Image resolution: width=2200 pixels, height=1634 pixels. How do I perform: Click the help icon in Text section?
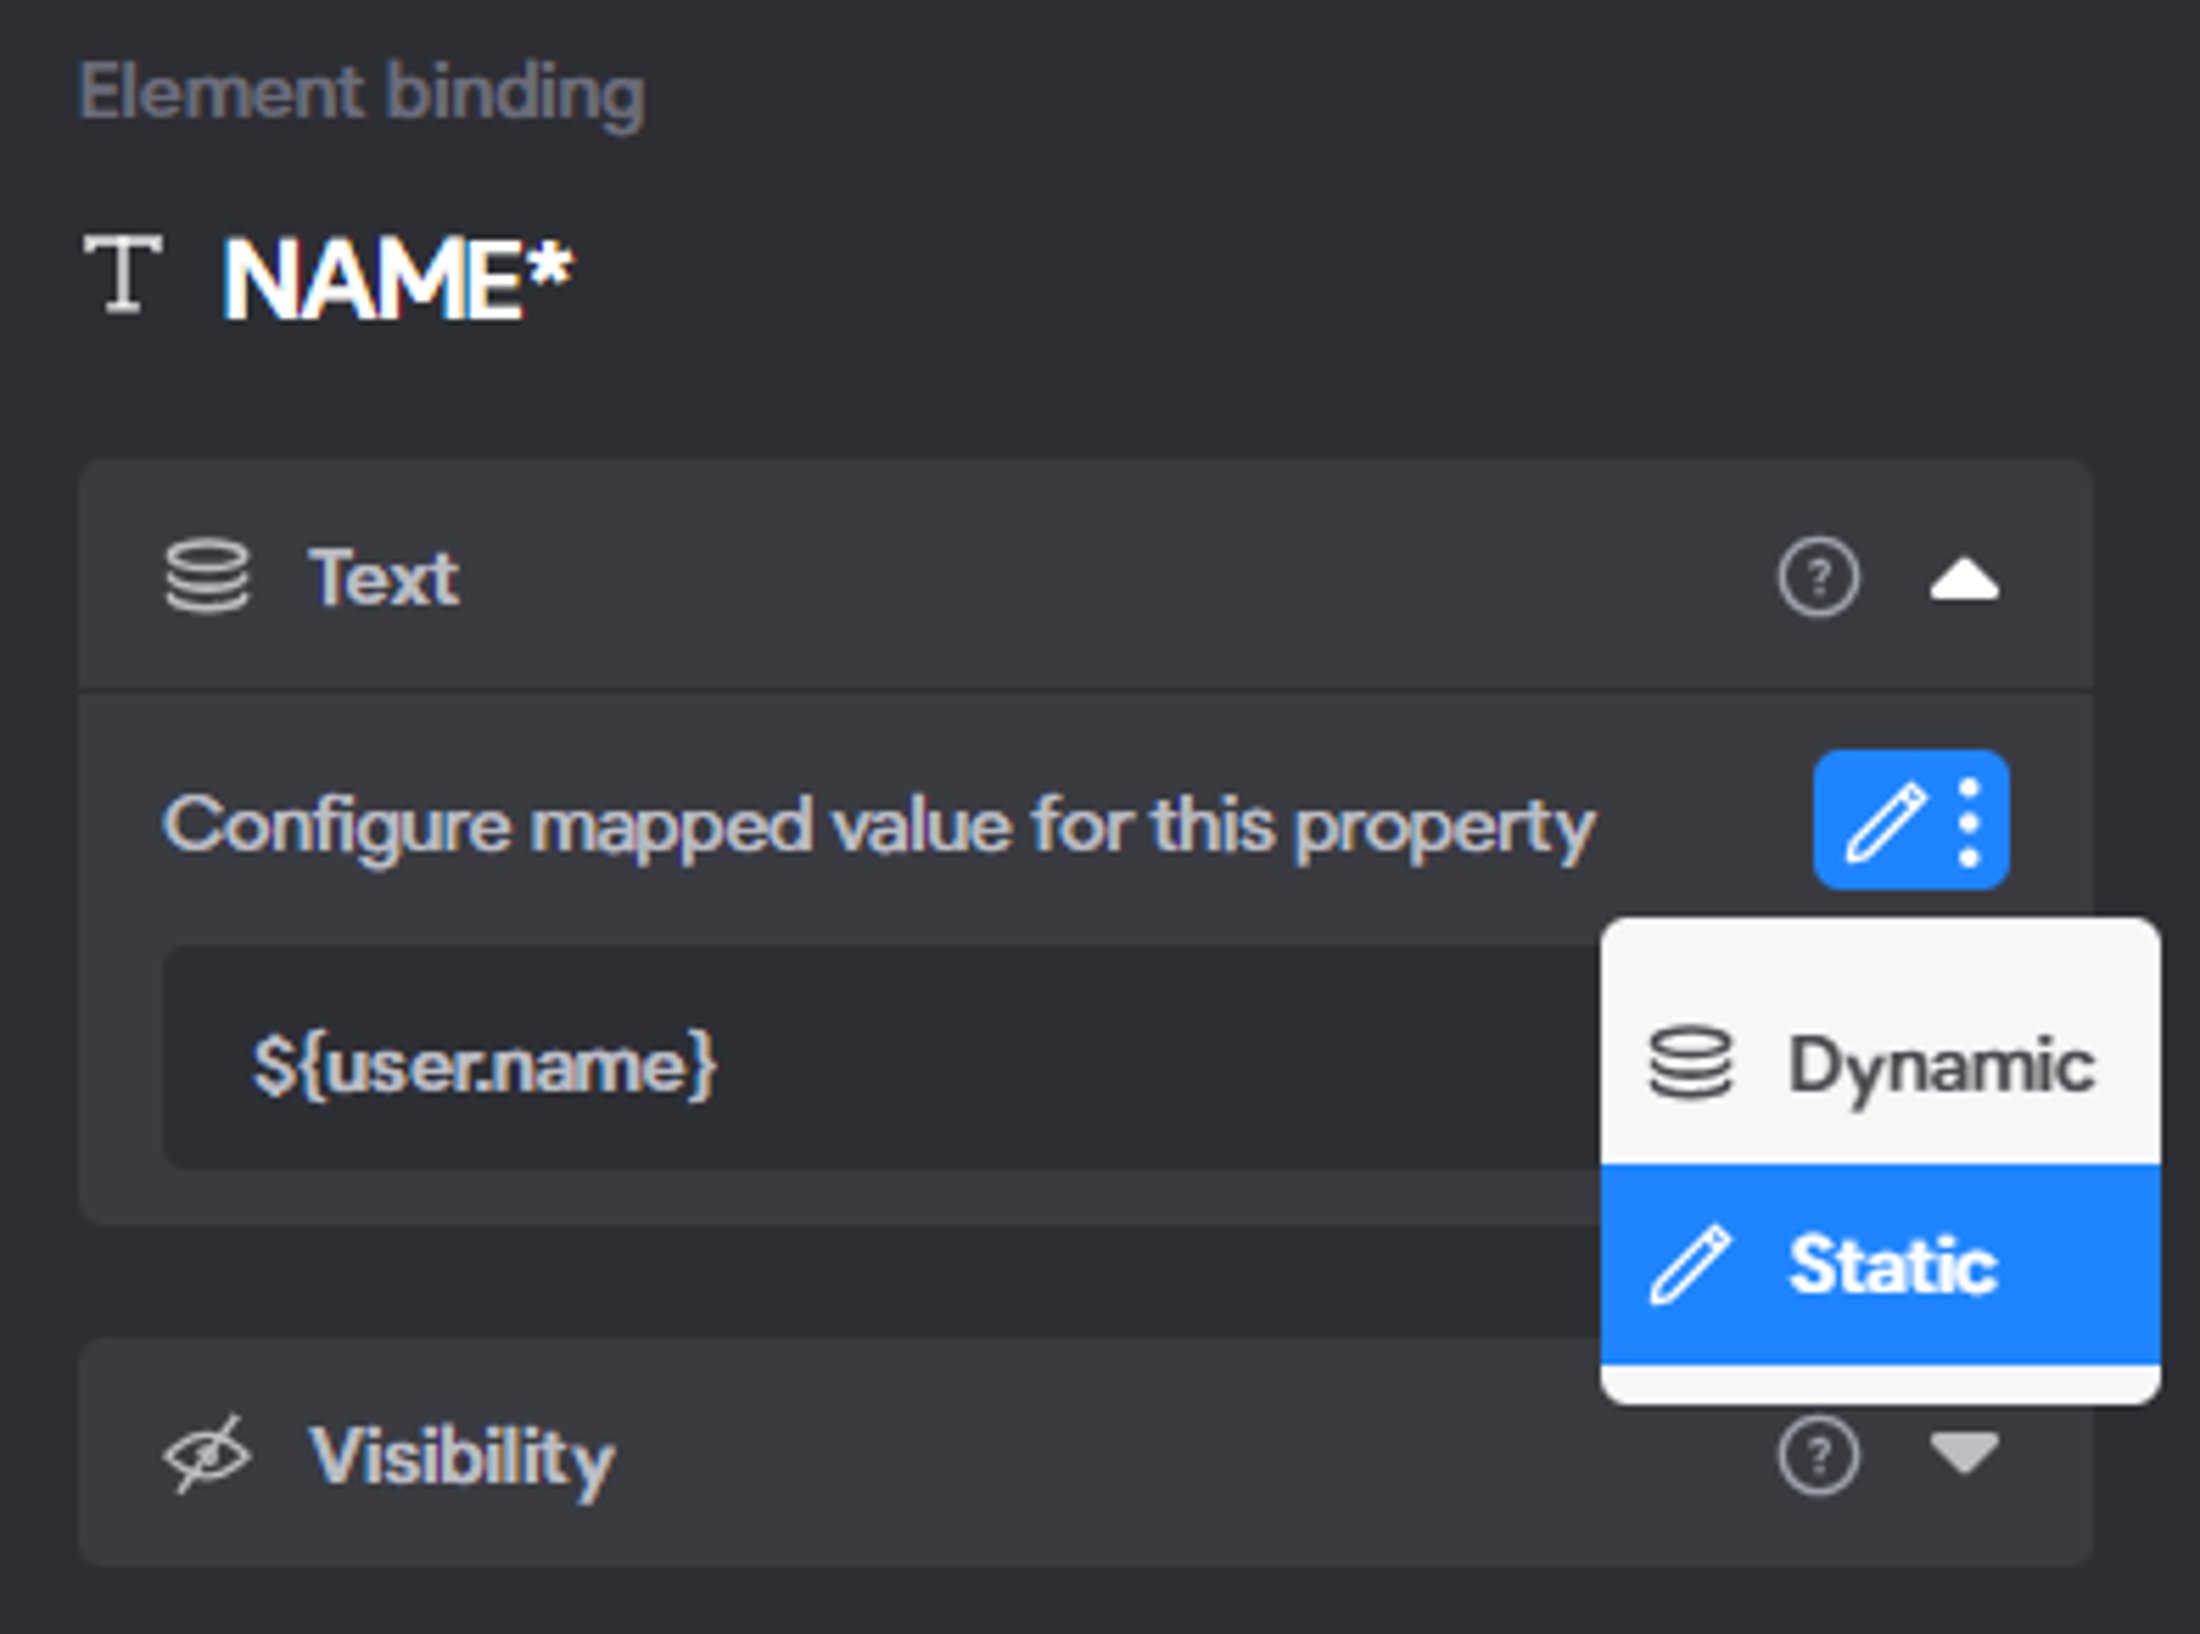coord(1818,577)
